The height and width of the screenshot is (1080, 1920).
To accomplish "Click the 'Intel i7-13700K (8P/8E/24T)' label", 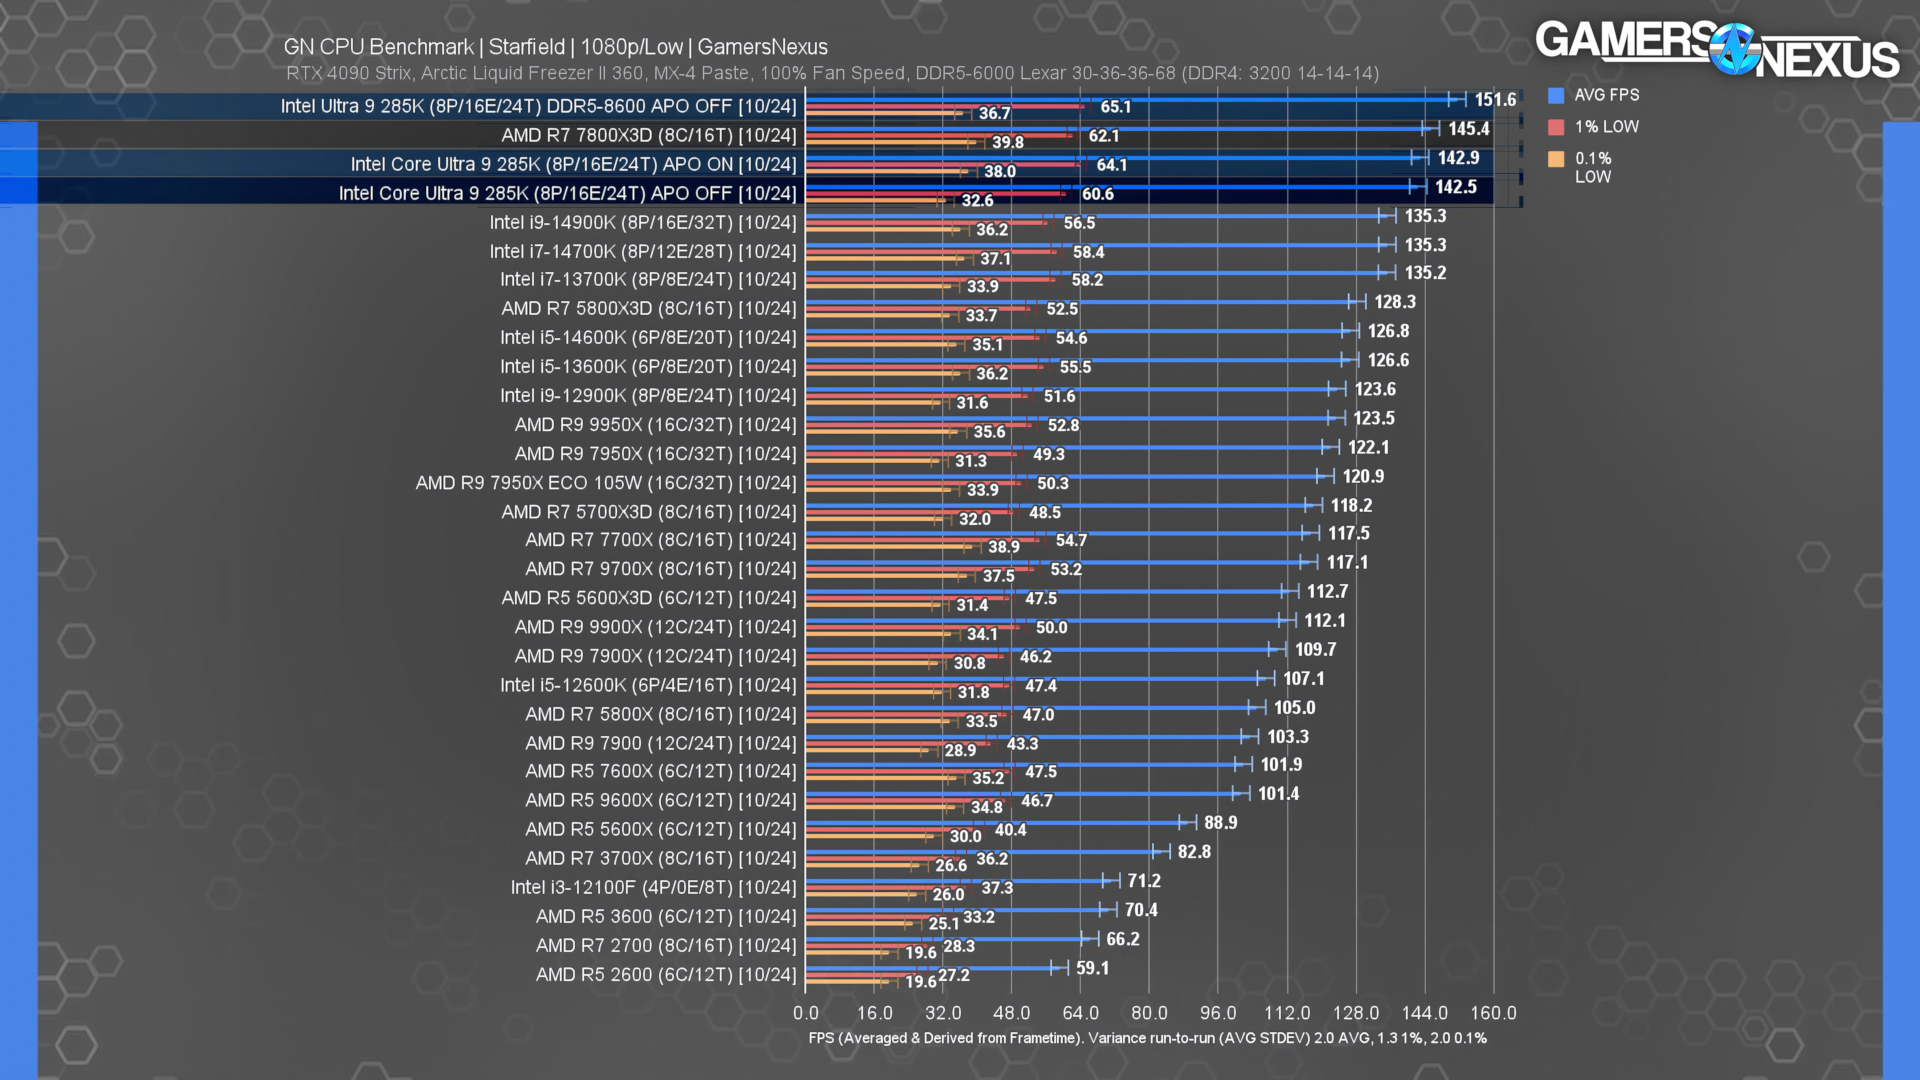I will pos(648,279).
